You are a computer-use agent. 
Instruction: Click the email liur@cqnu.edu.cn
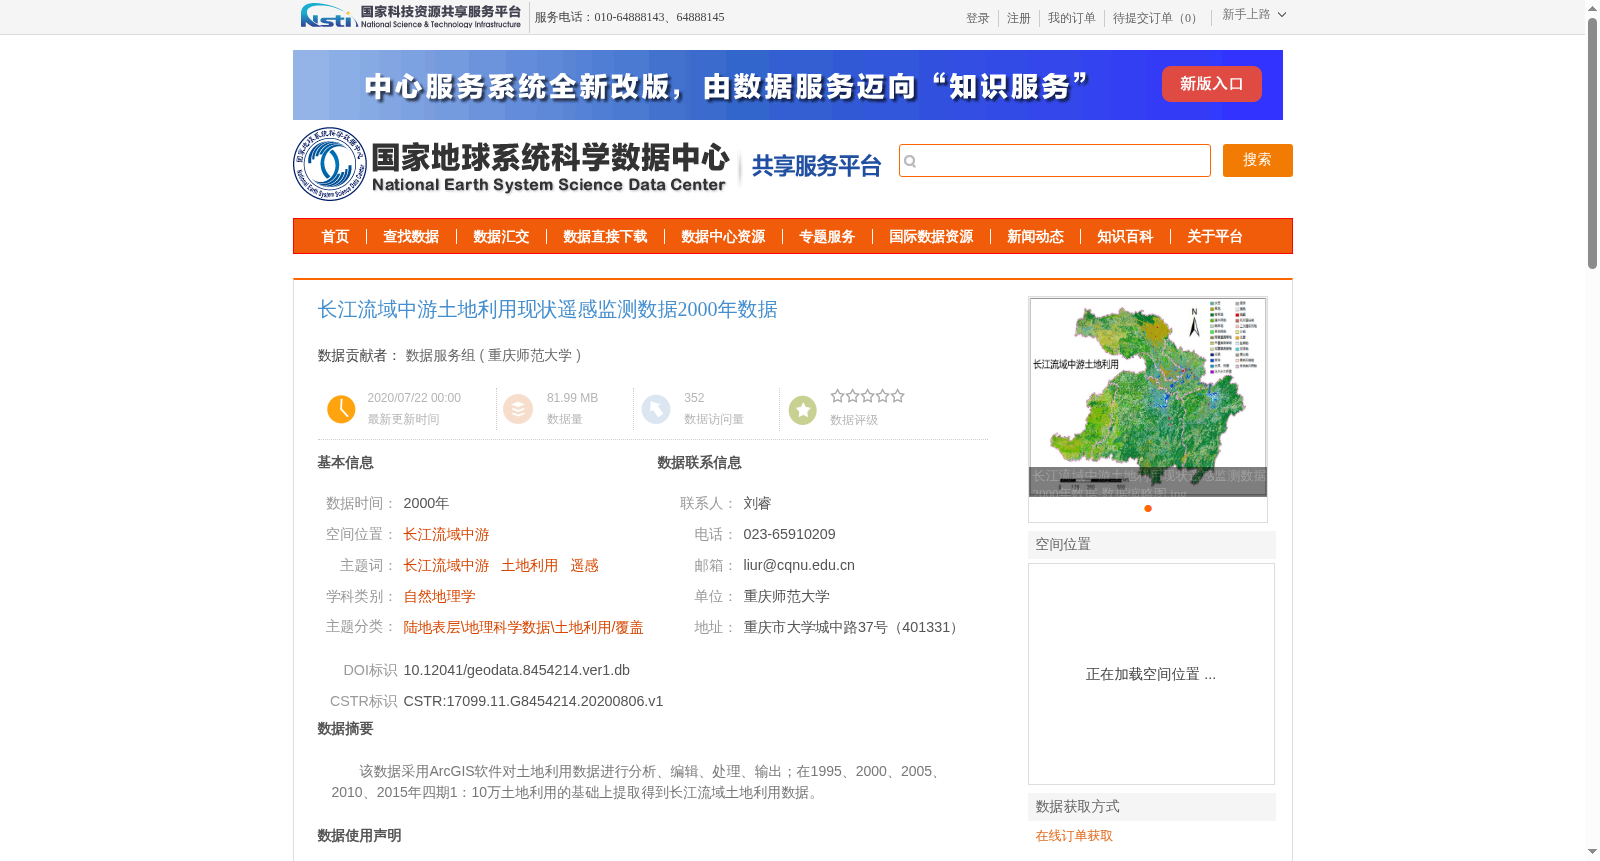coord(799,565)
